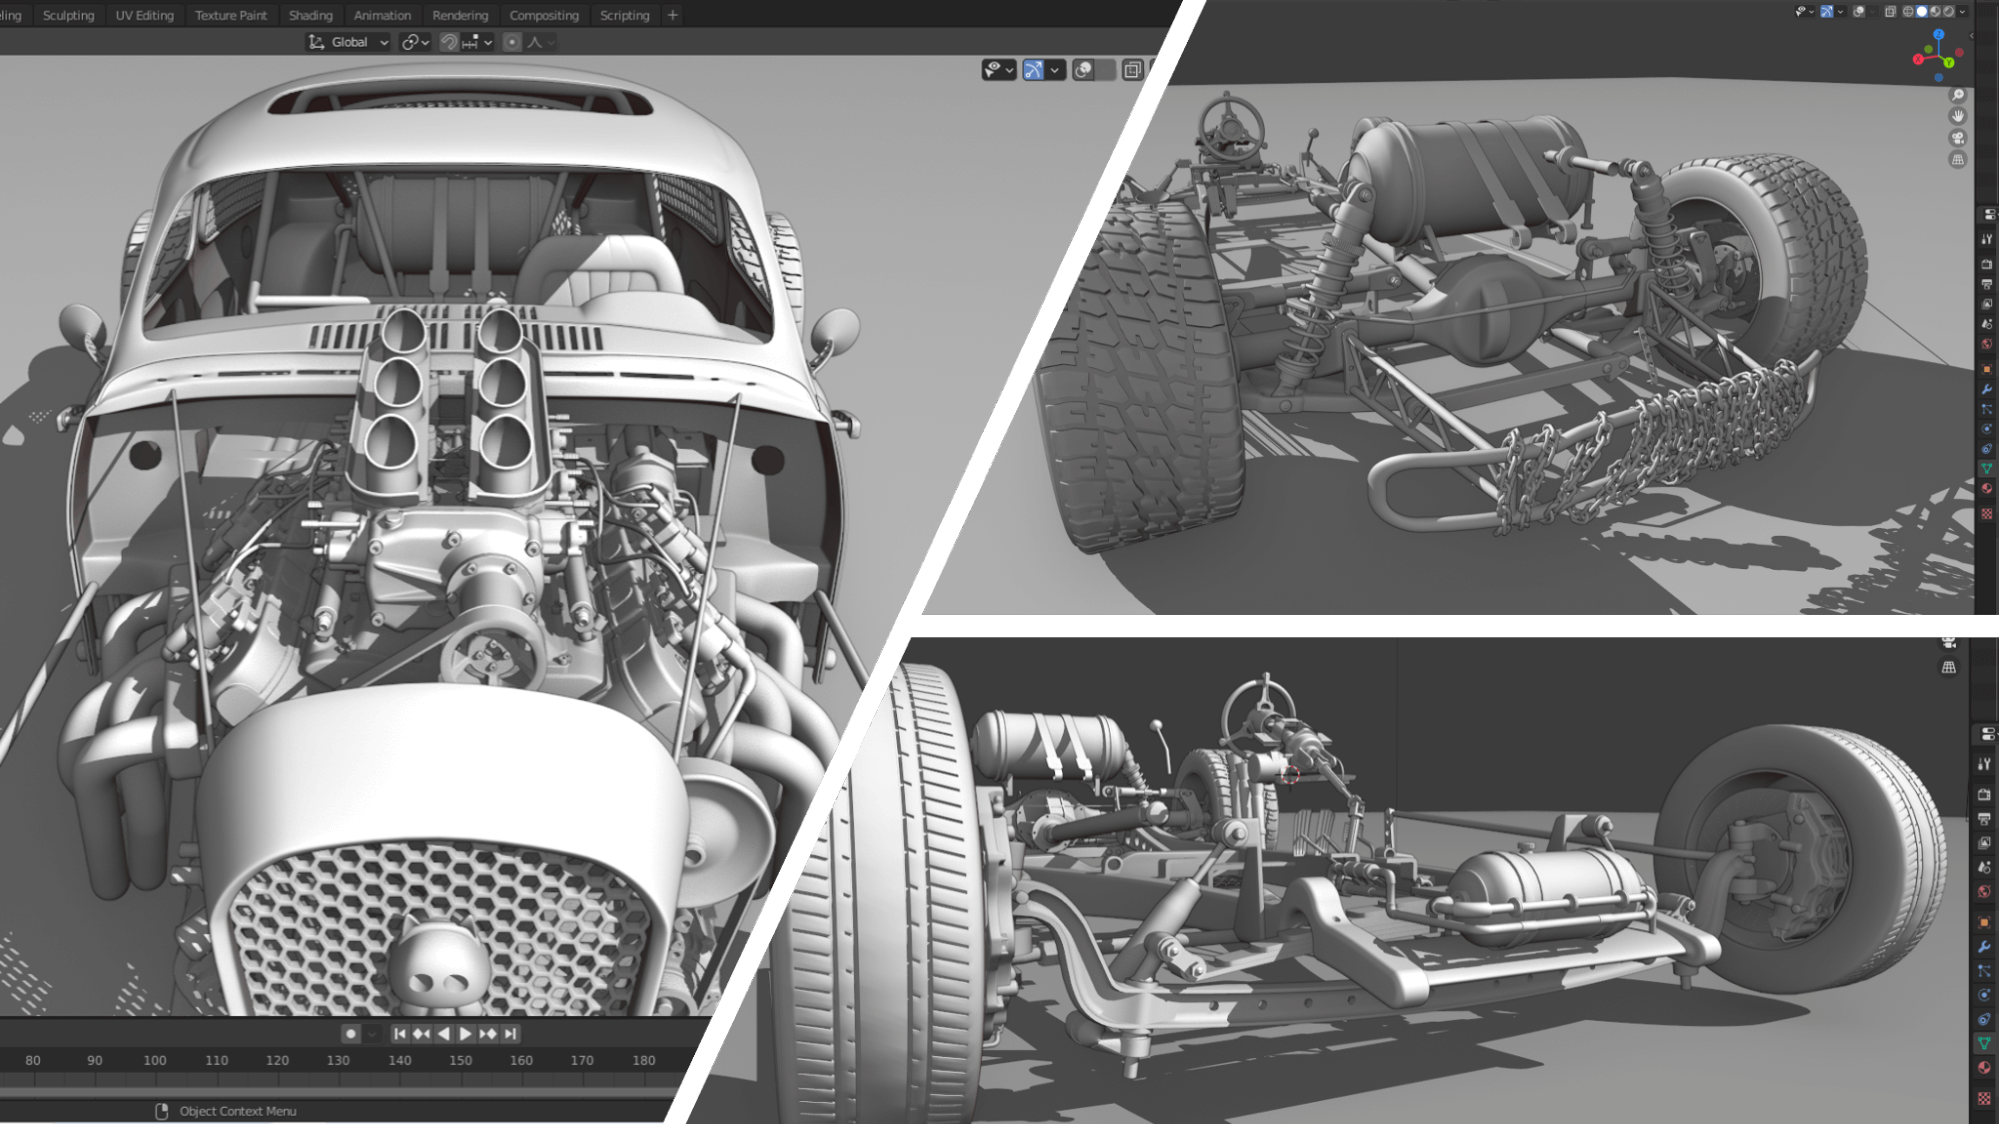Click frame 100 on the timeline ruler
The width and height of the screenshot is (1999, 1125).
click(x=155, y=1060)
